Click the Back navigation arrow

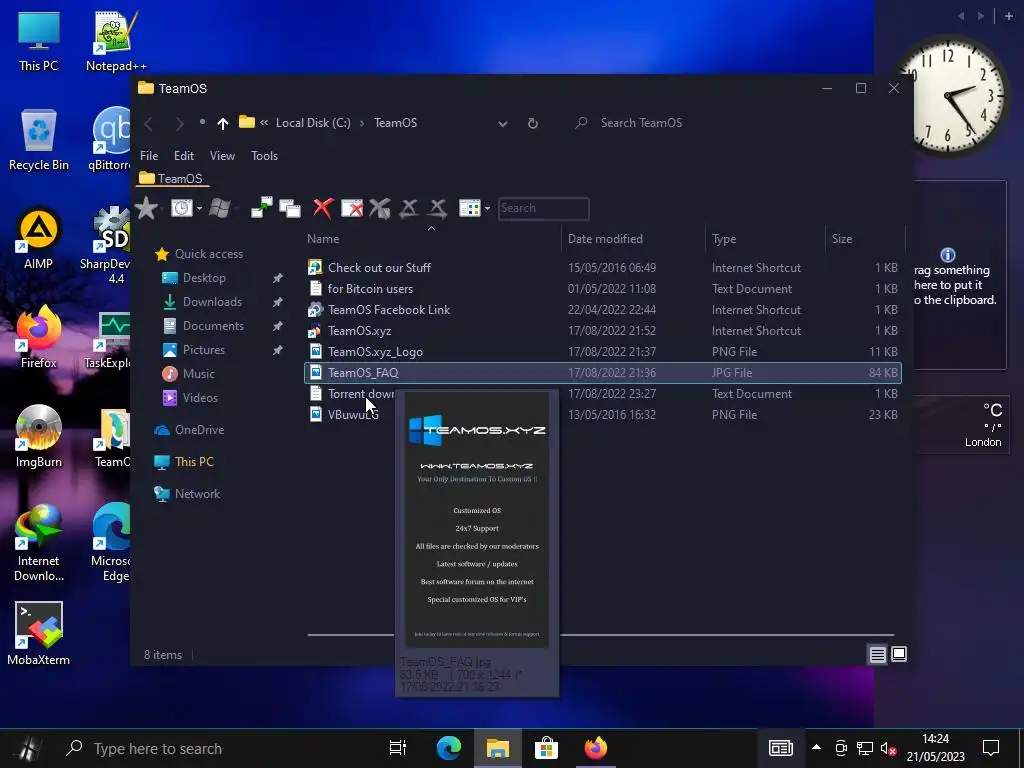click(x=149, y=123)
